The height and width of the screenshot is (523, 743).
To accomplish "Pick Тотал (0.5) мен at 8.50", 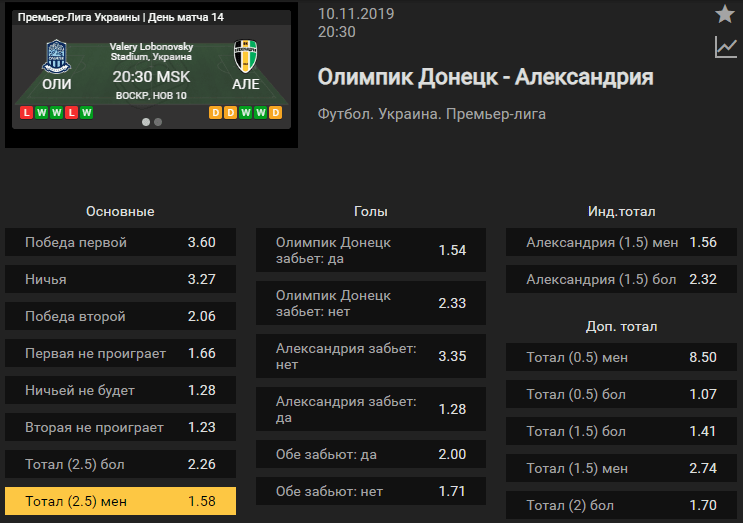I will [x=621, y=357].
